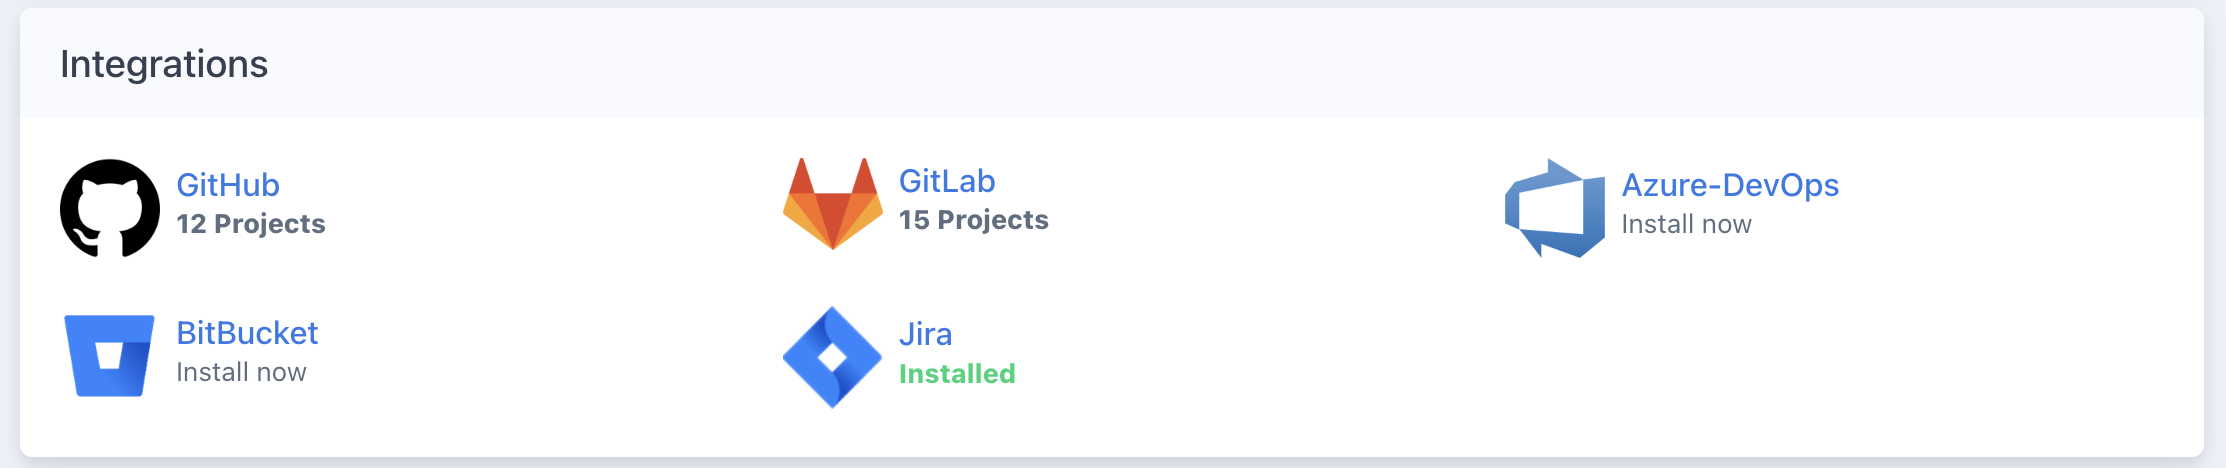The image size is (2226, 468).
Task: Click the GitLab fox logo icon
Action: (x=833, y=204)
